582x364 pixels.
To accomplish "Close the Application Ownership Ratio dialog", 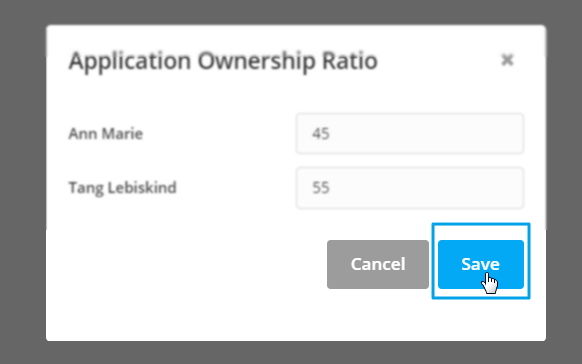I will coord(507,59).
